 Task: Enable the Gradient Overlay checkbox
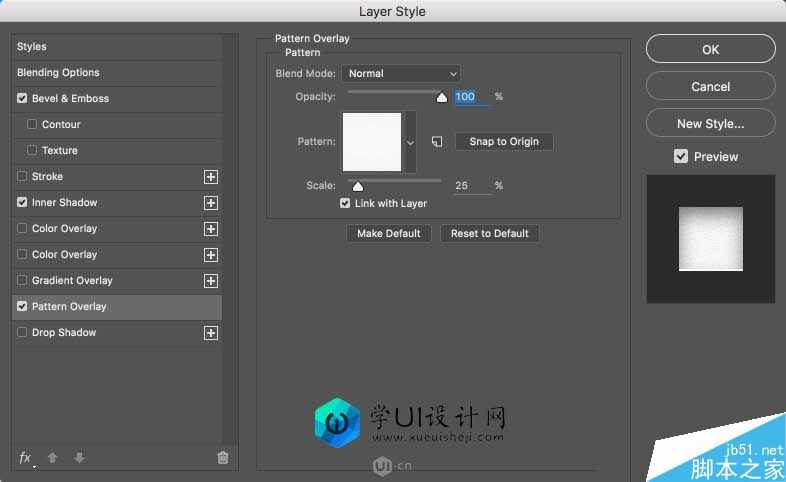pyautogui.click(x=22, y=281)
